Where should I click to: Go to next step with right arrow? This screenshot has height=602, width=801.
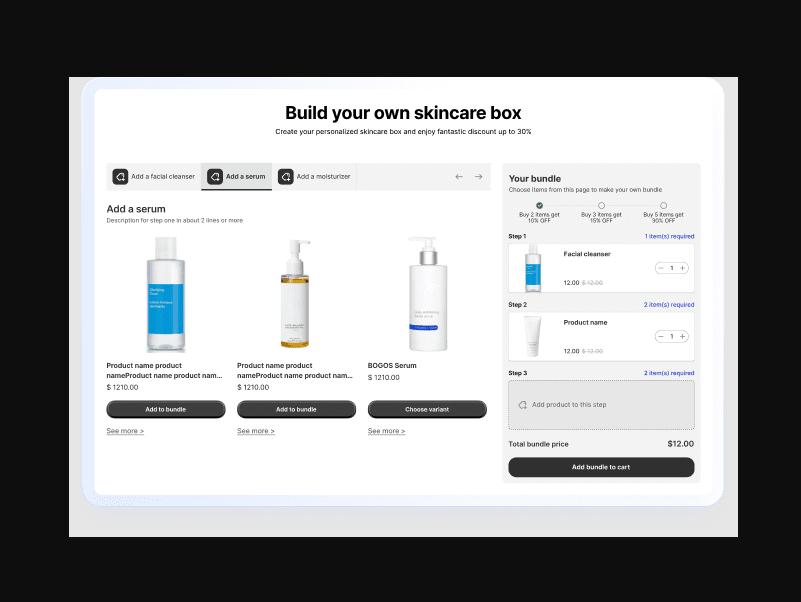coord(479,176)
